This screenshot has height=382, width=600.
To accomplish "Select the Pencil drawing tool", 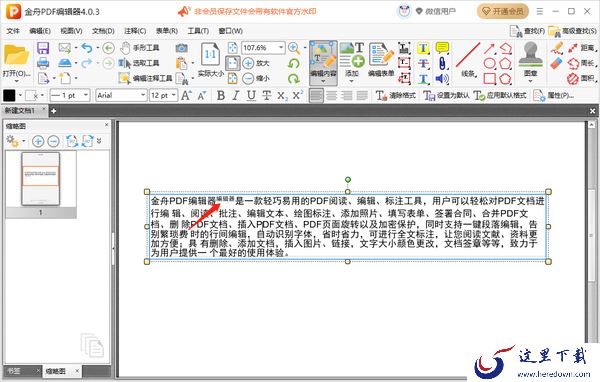I will pyautogui.click(x=557, y=48).
